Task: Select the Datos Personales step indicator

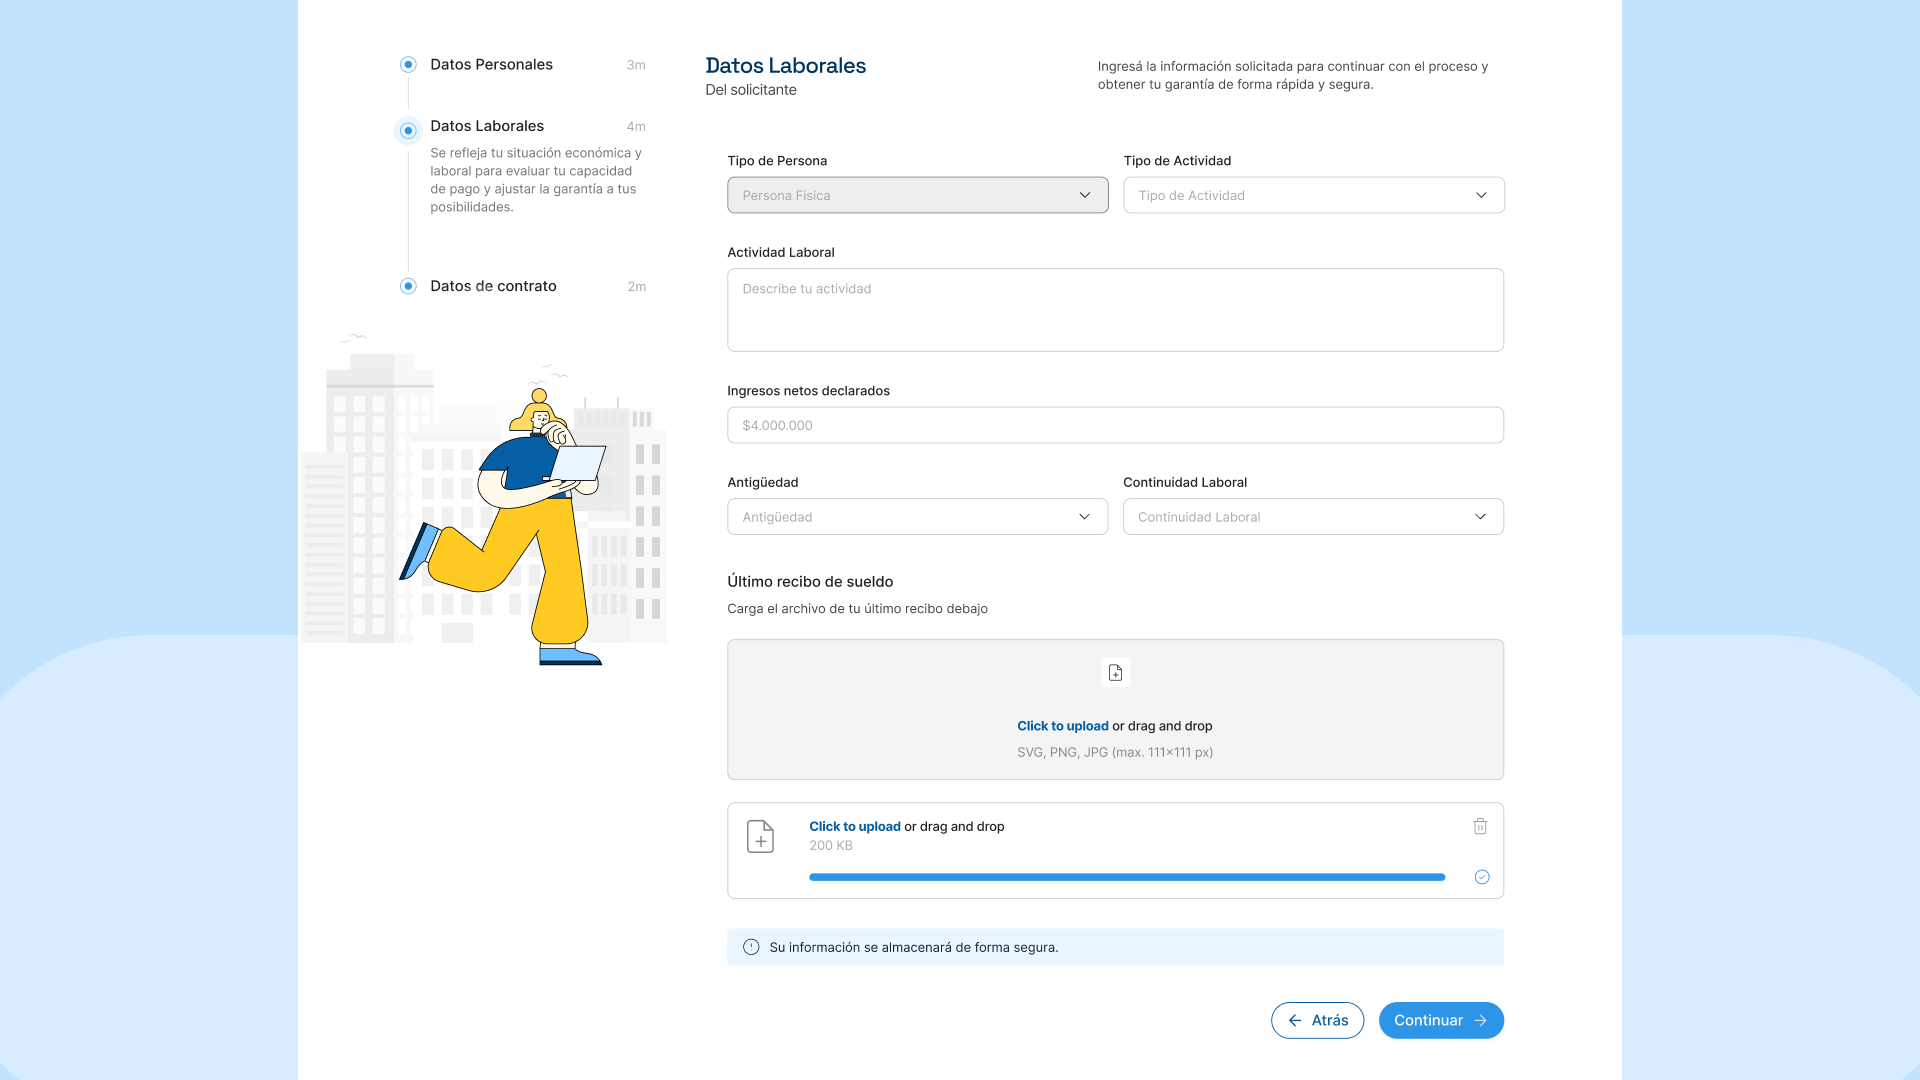Action: tap(408, 65)
